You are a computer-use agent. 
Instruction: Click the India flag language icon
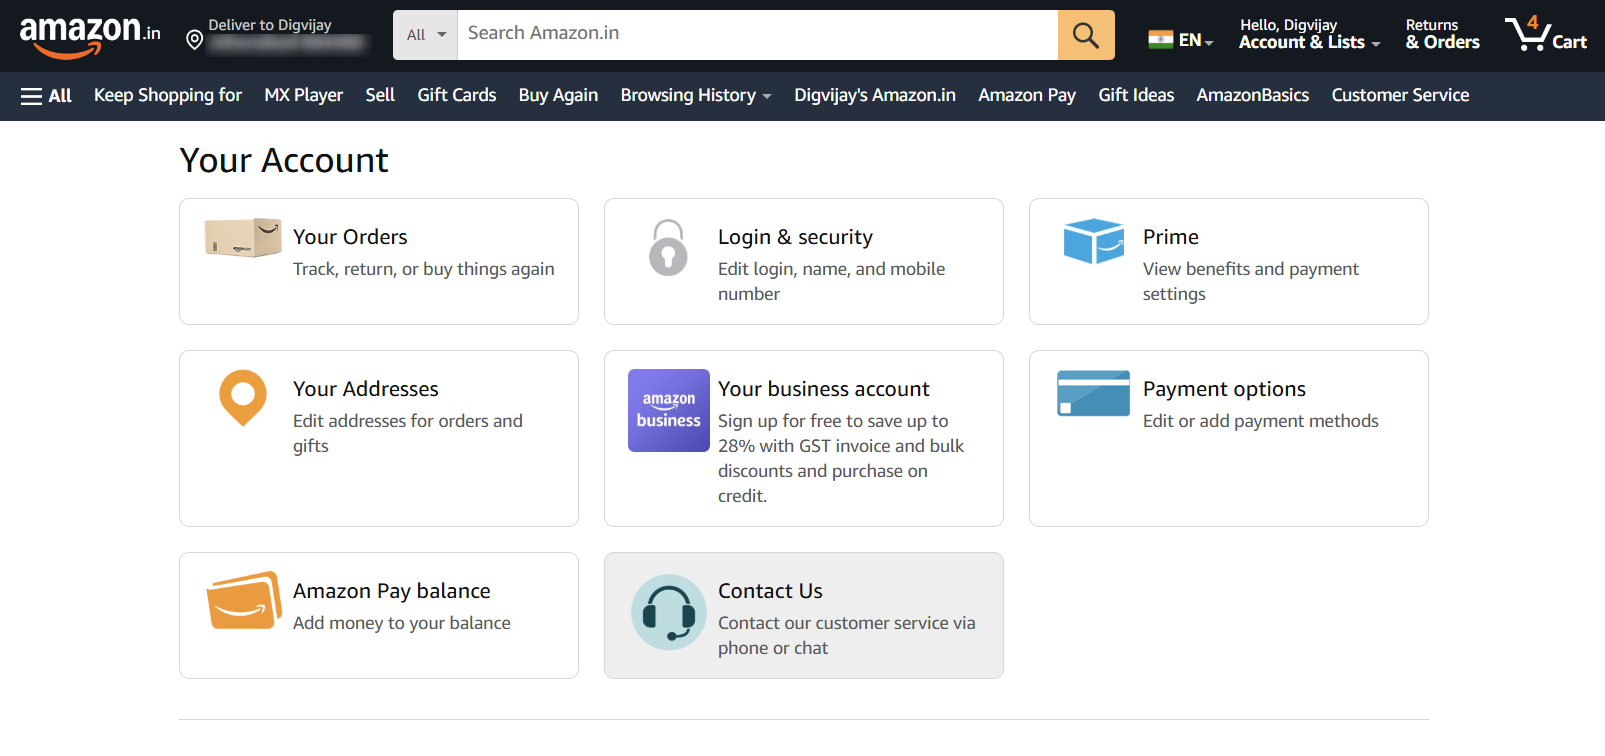click(1160, 40)
